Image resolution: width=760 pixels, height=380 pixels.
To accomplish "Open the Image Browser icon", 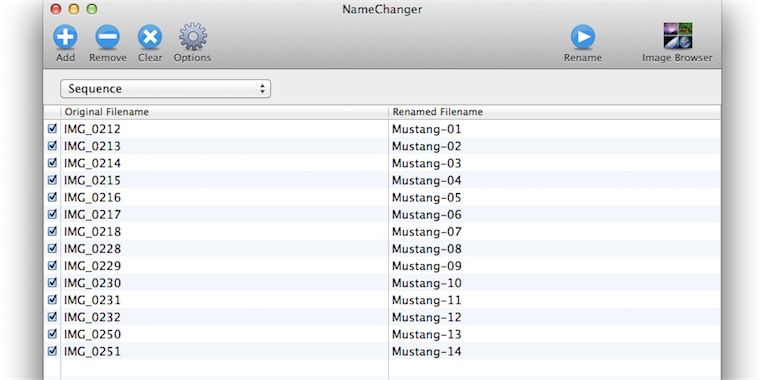I will (678, 35).
